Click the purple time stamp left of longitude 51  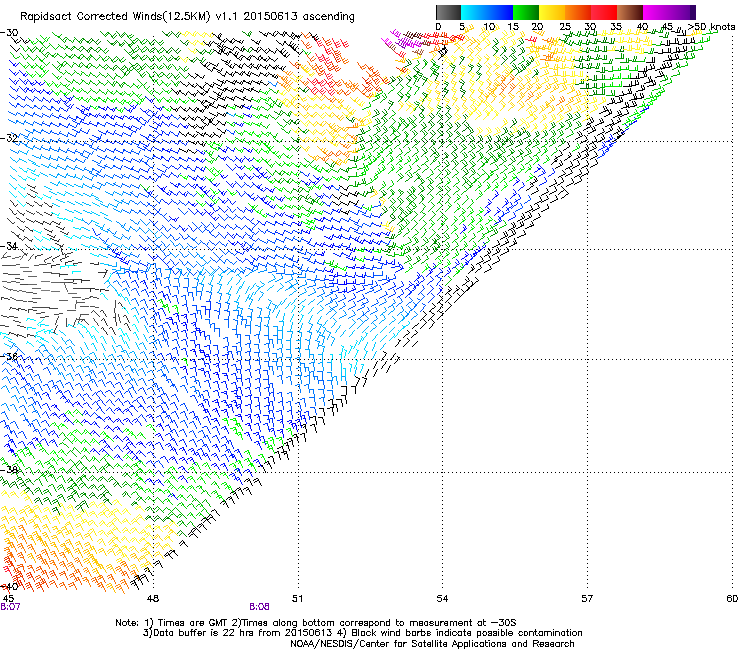click(x=260, y=607)
